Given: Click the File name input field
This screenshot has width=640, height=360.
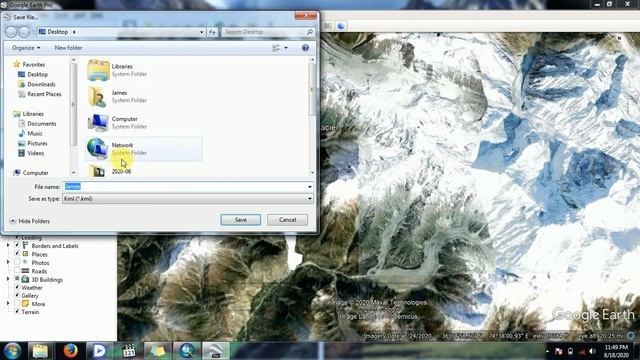Looking at the screenshot, I should click(185, 187).
